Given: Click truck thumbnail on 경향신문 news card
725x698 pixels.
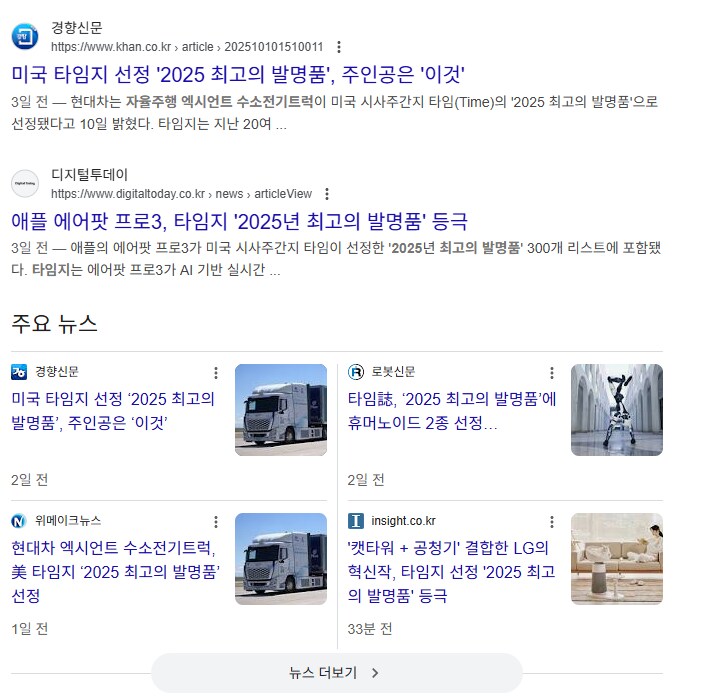Looking at the screenshot, I should pos(281,410).
